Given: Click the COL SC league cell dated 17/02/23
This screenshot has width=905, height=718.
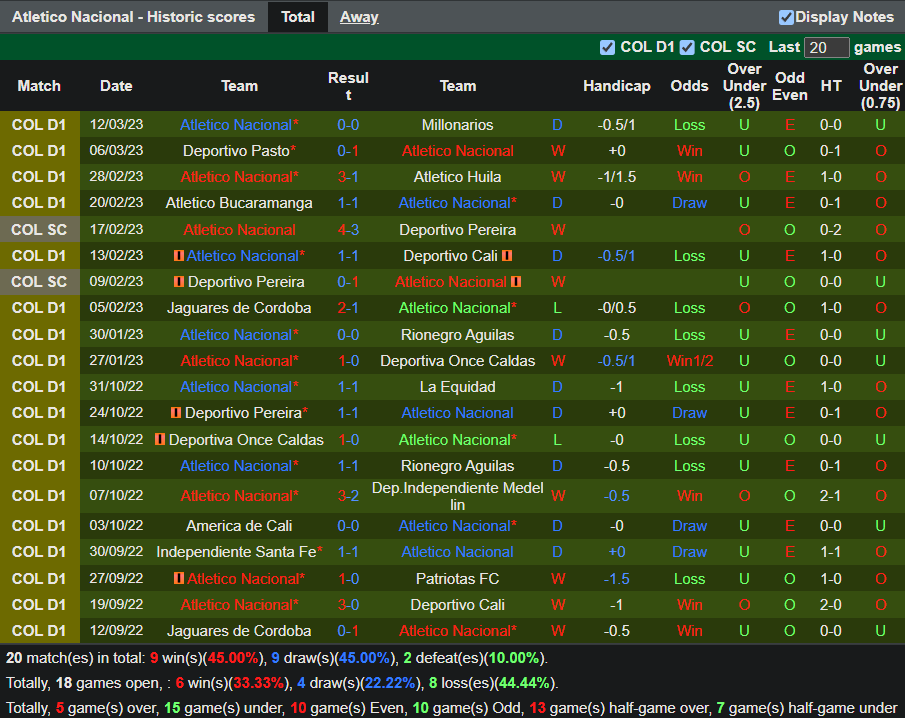Looking at the screenshot, I should click(39, 230).
